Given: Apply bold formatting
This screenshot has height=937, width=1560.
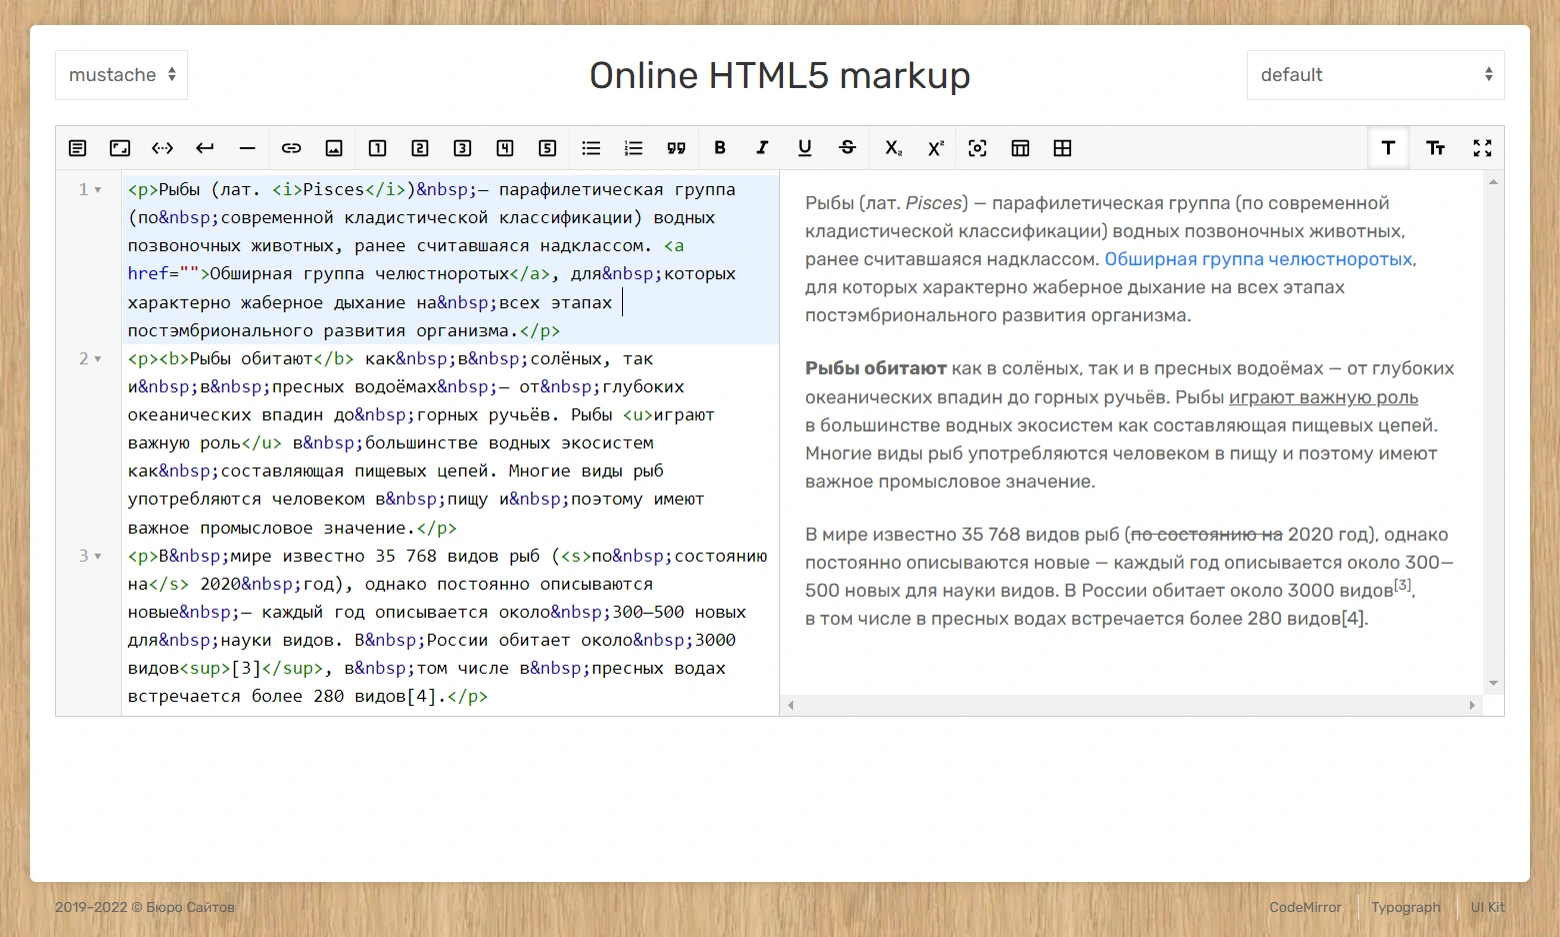Looking at the screenshot, I should 720,148.
